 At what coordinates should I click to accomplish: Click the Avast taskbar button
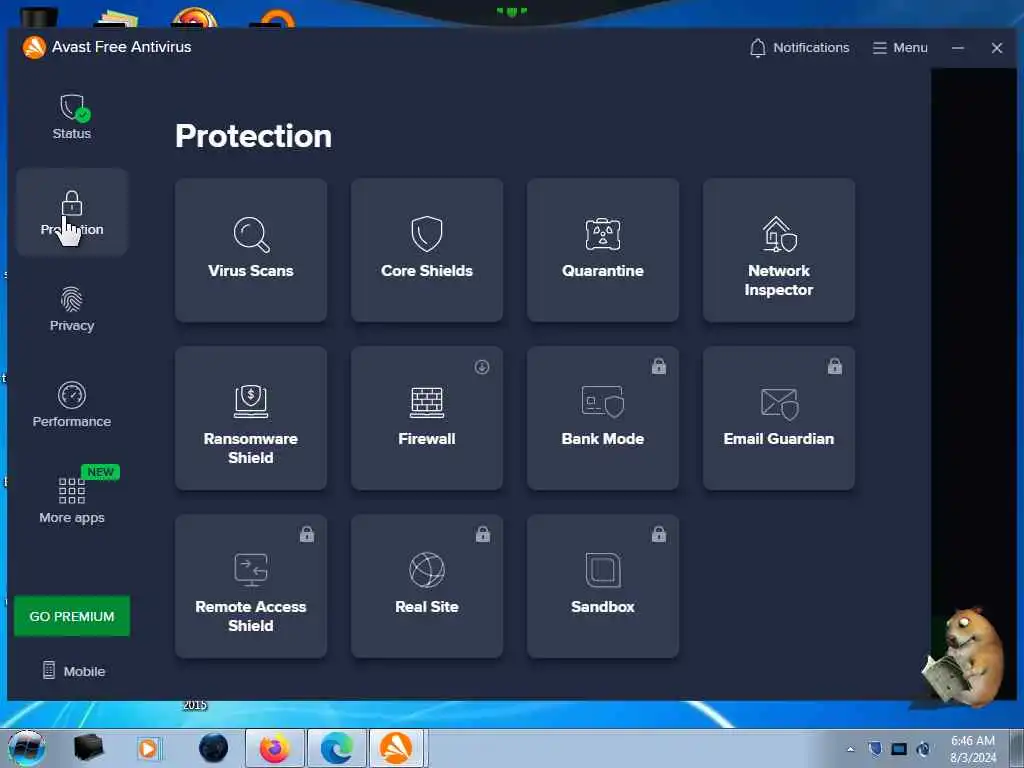click(x=397, y=748)
